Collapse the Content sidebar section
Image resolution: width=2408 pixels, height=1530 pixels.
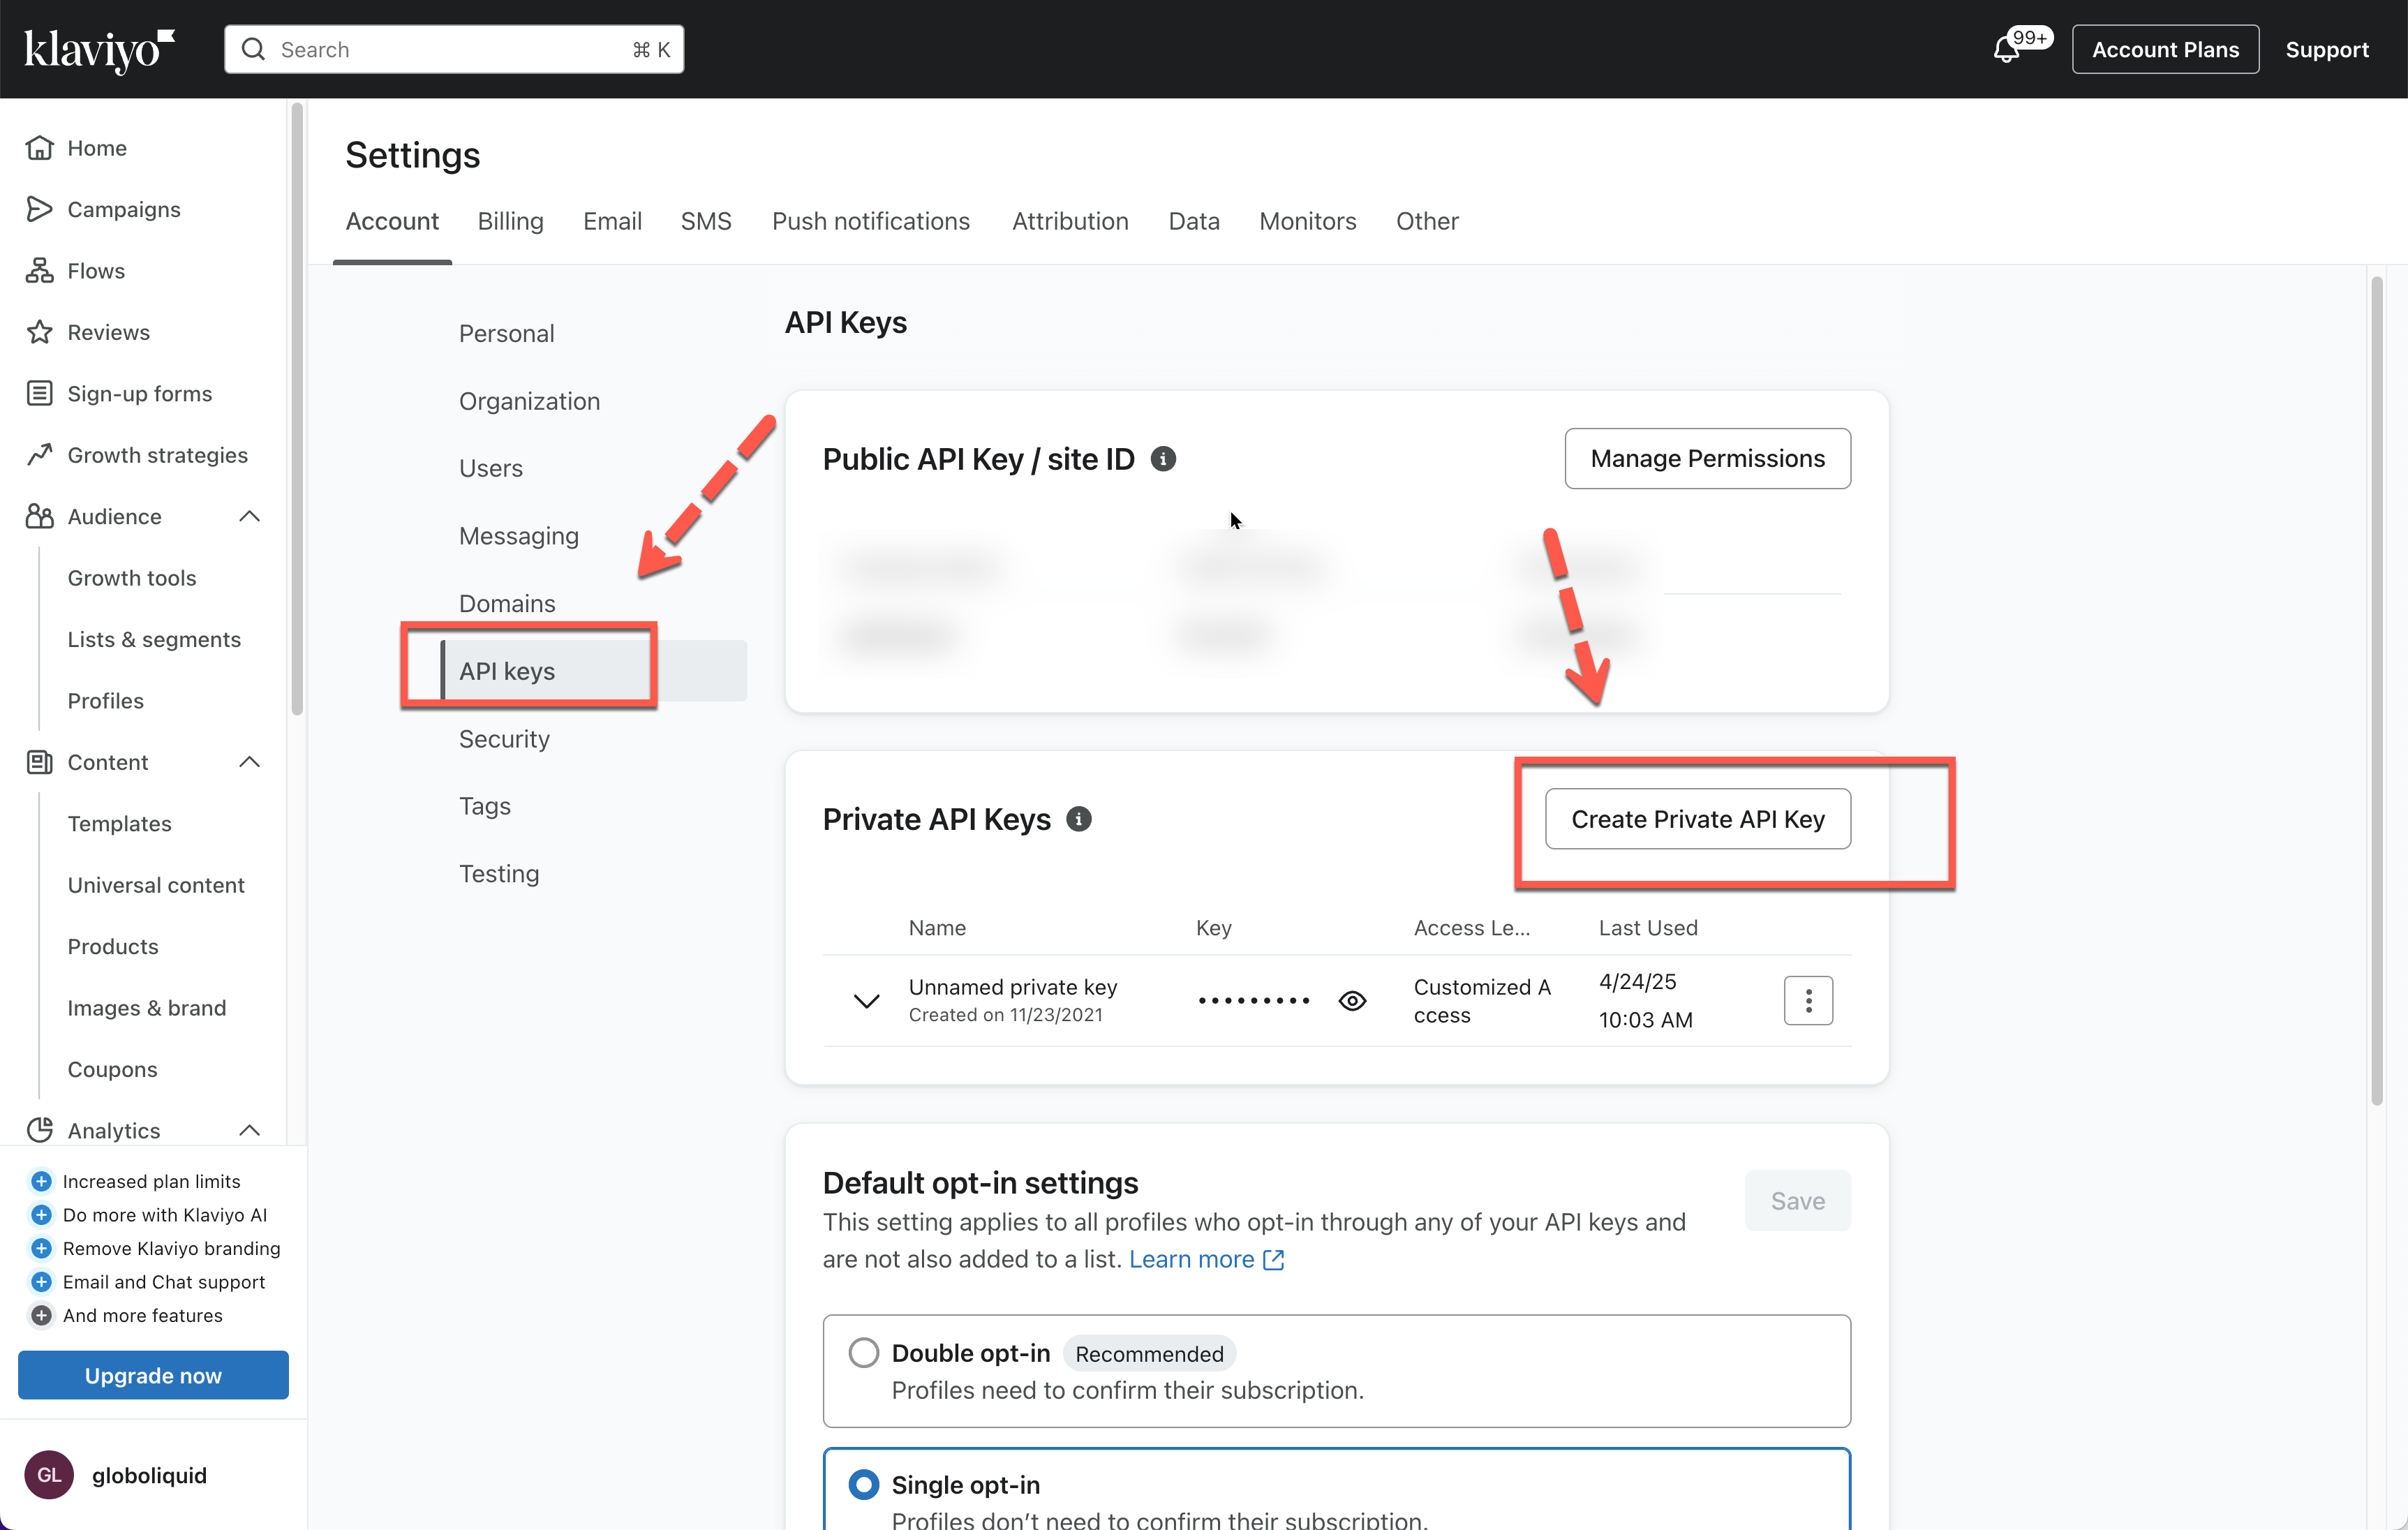tap(250, 762)
